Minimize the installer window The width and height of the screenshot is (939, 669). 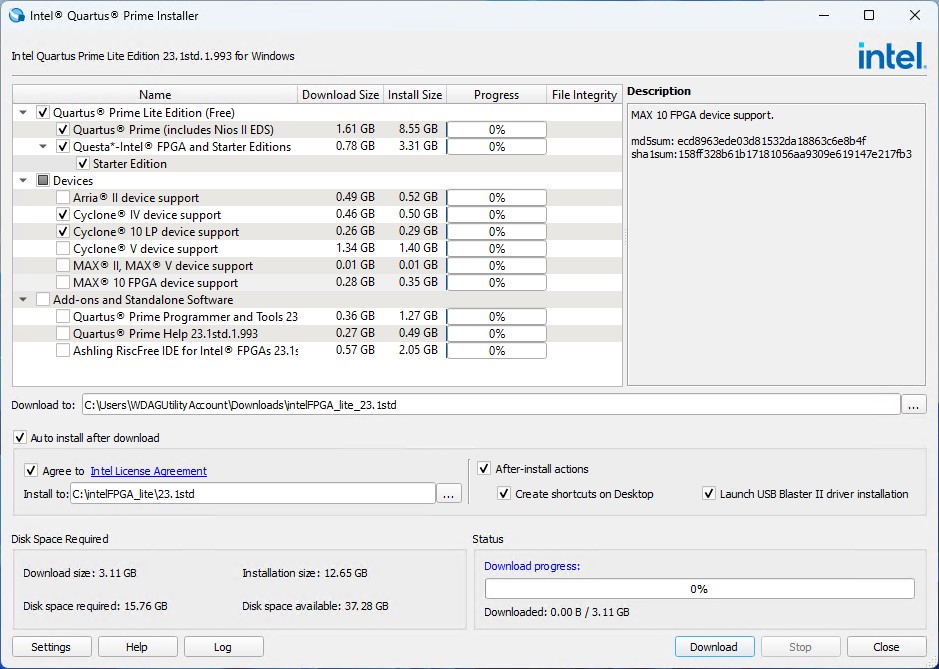[x=824, y=16]
